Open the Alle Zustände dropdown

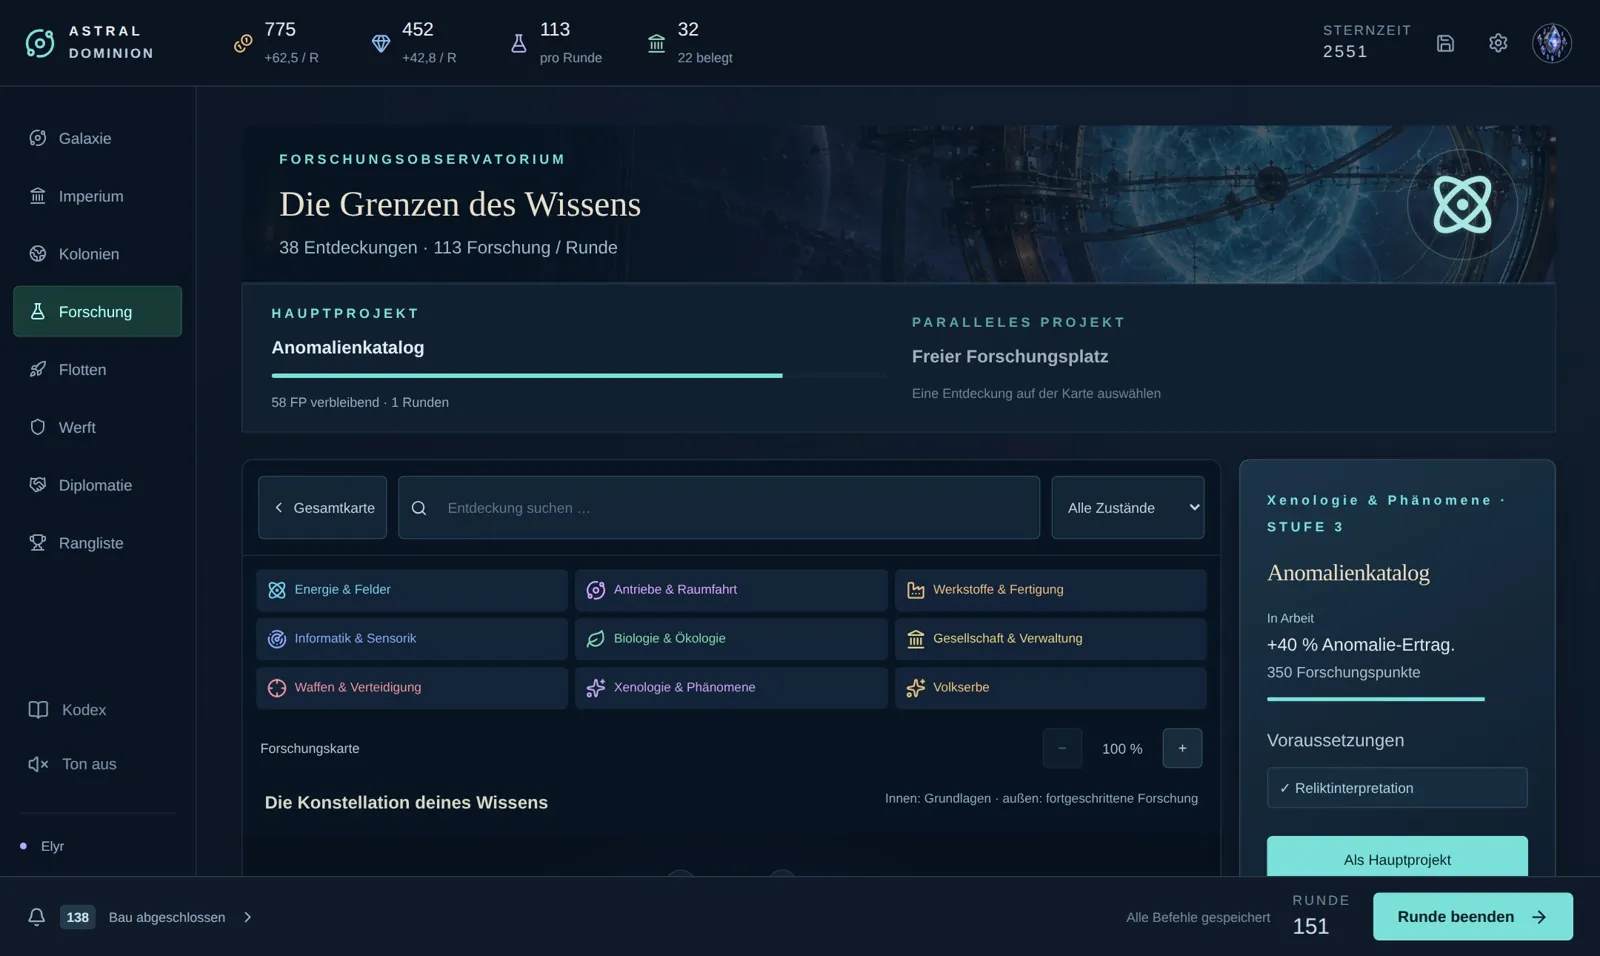[1128, 508]
